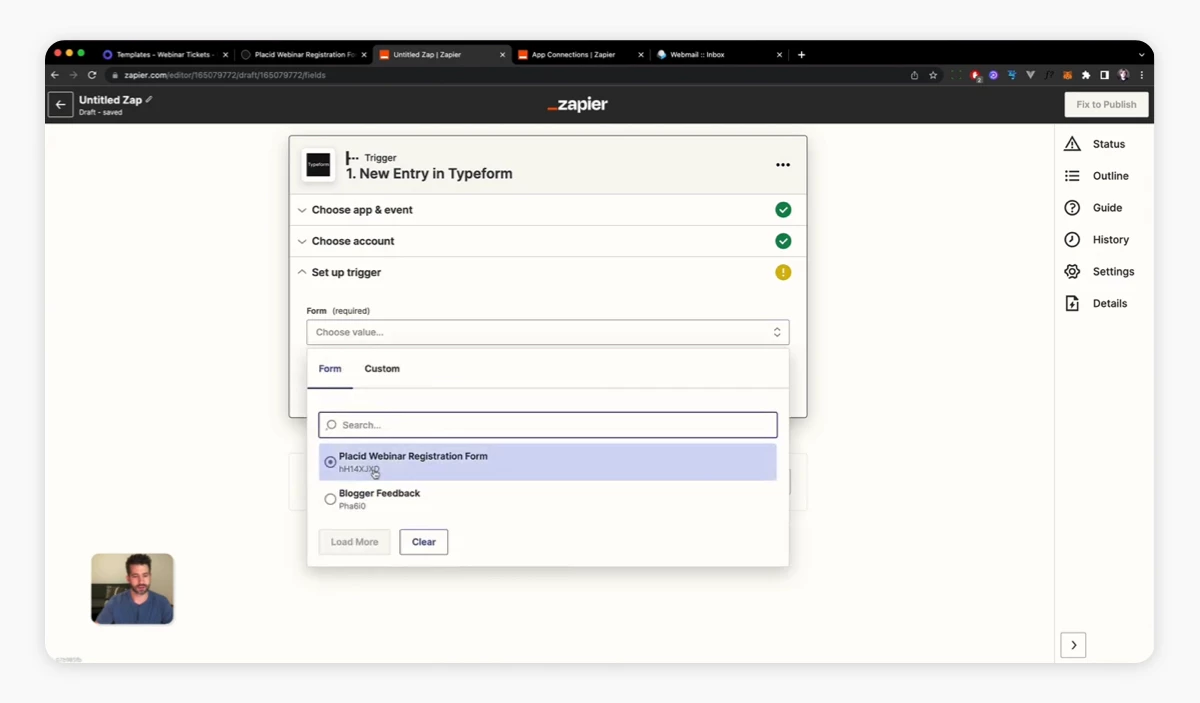Expand the Choose account section
This screenshot has width=1200, height=703.
548,241
